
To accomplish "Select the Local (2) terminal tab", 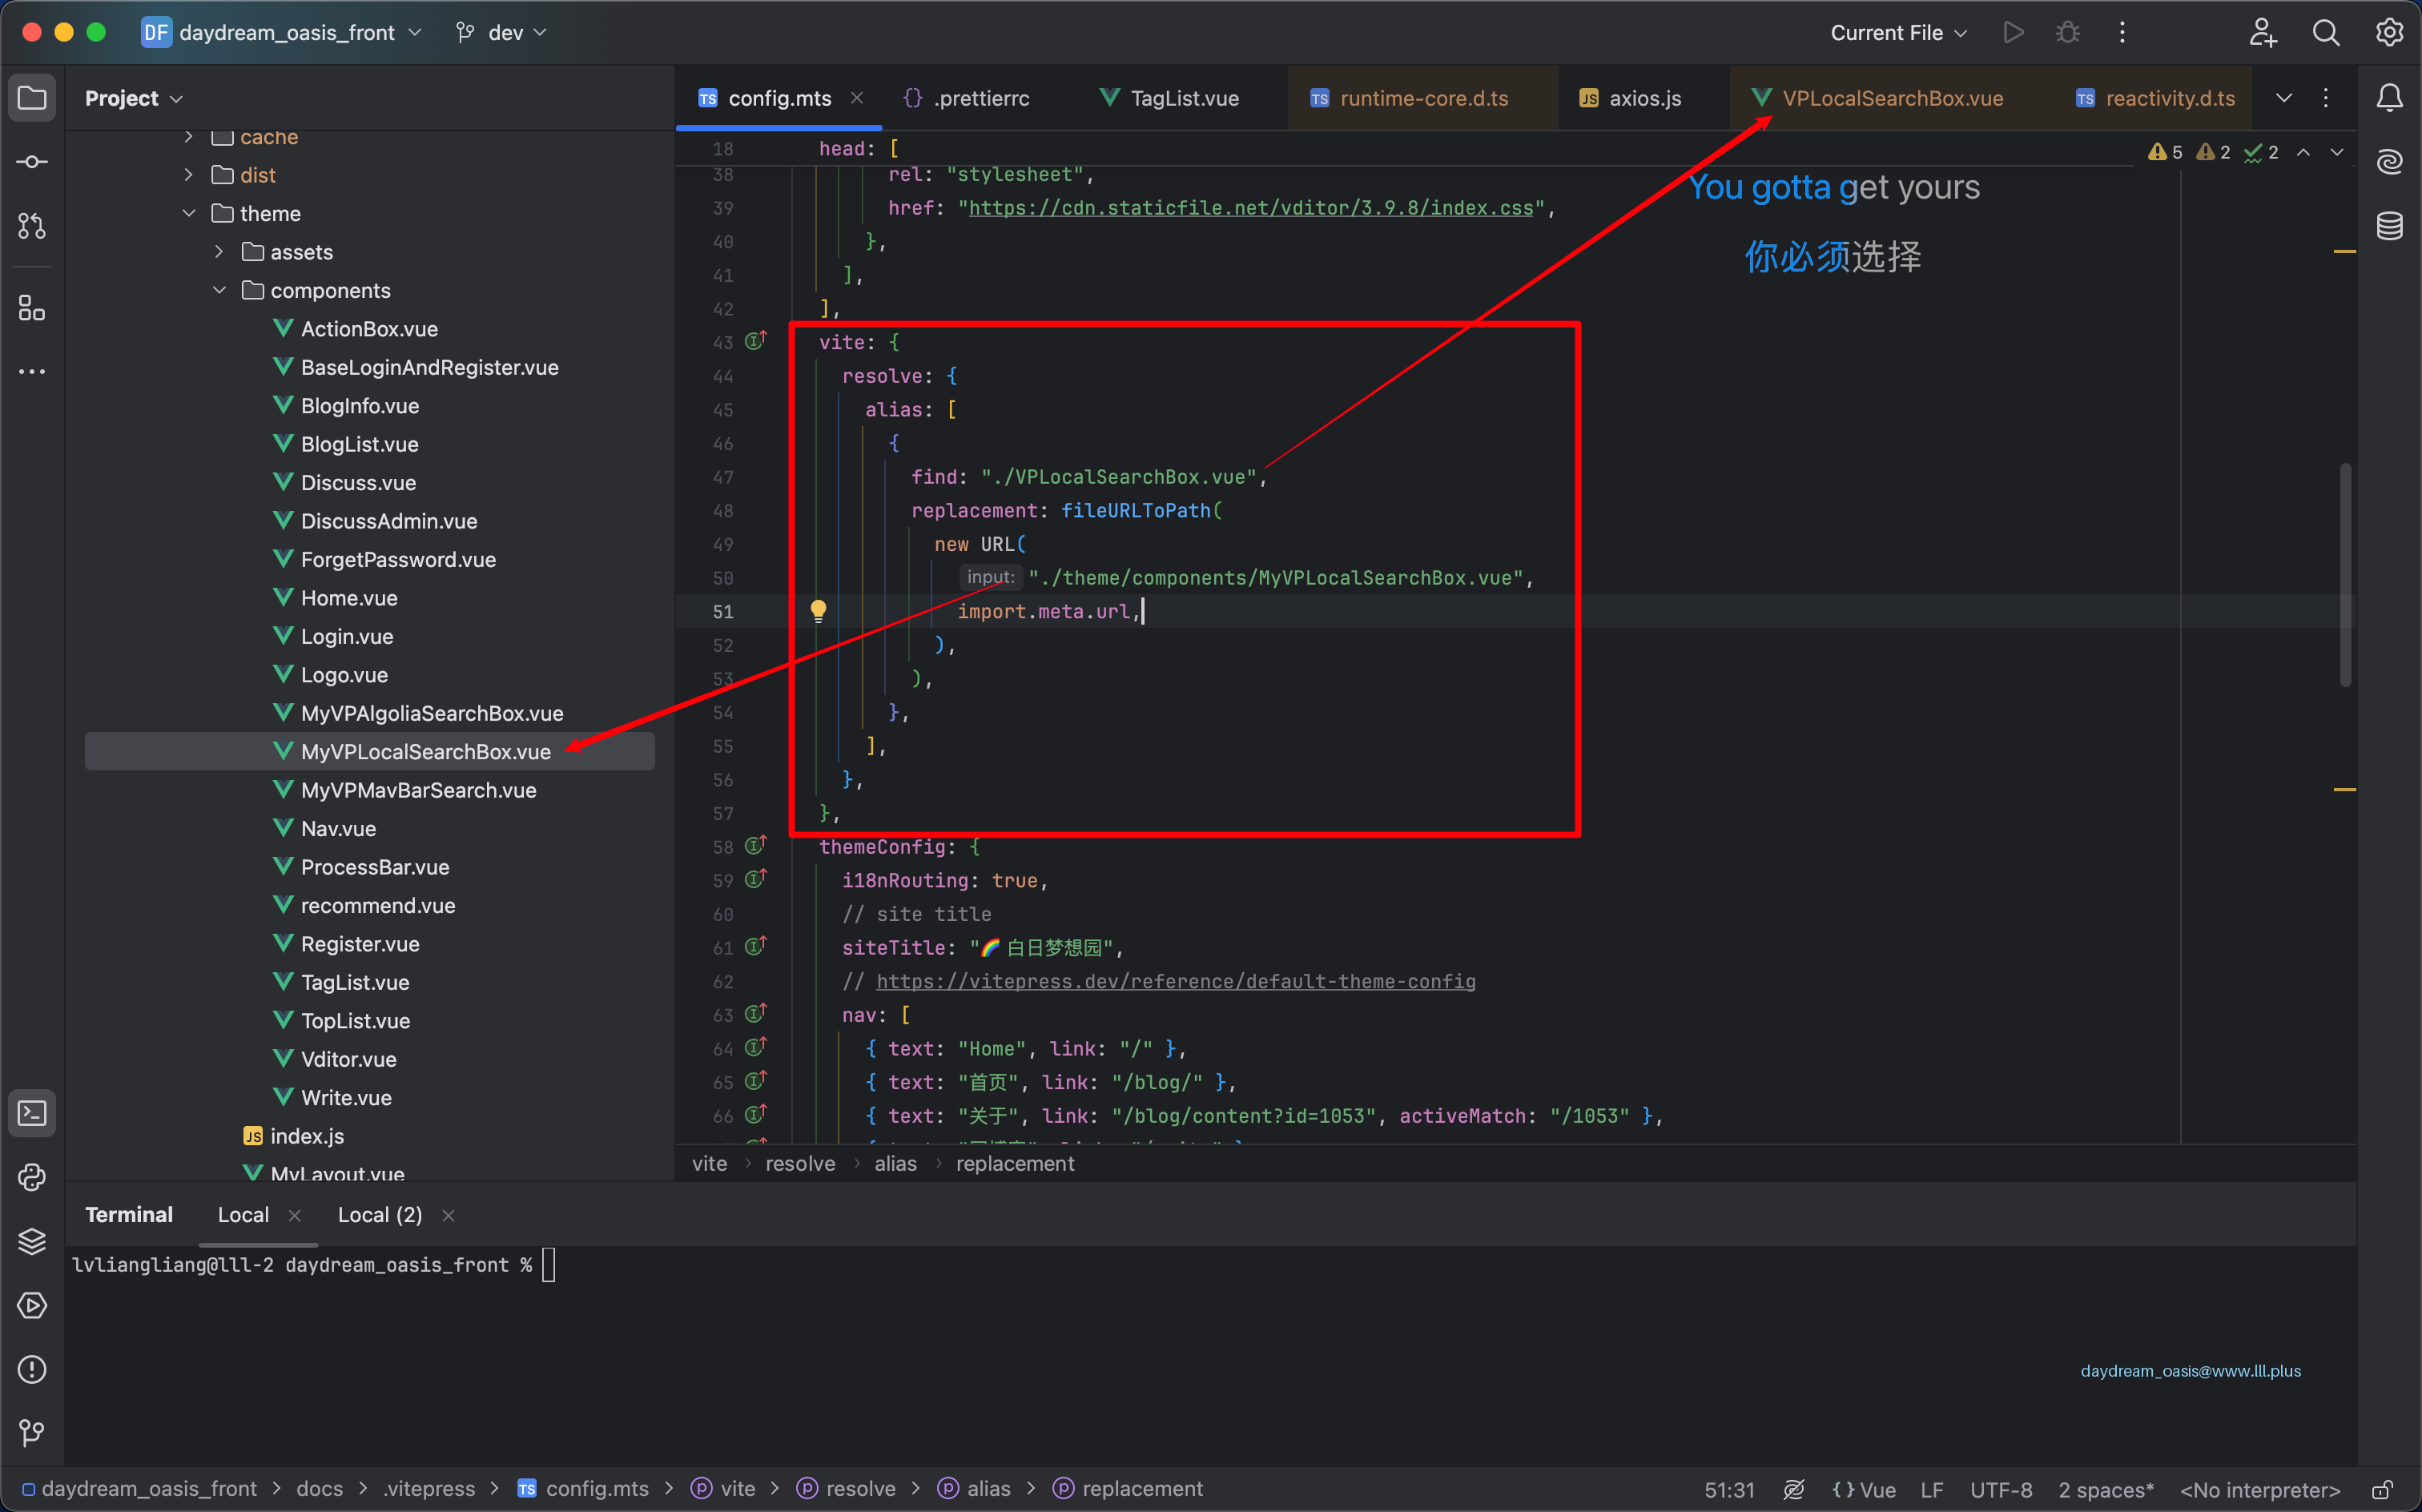I will coord(380,1214).
